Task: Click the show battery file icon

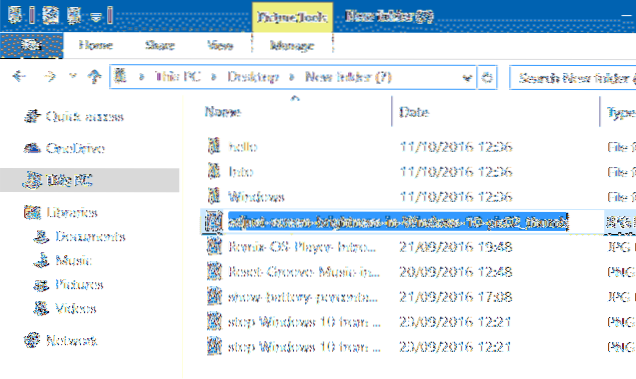Action: pos(214,297)
